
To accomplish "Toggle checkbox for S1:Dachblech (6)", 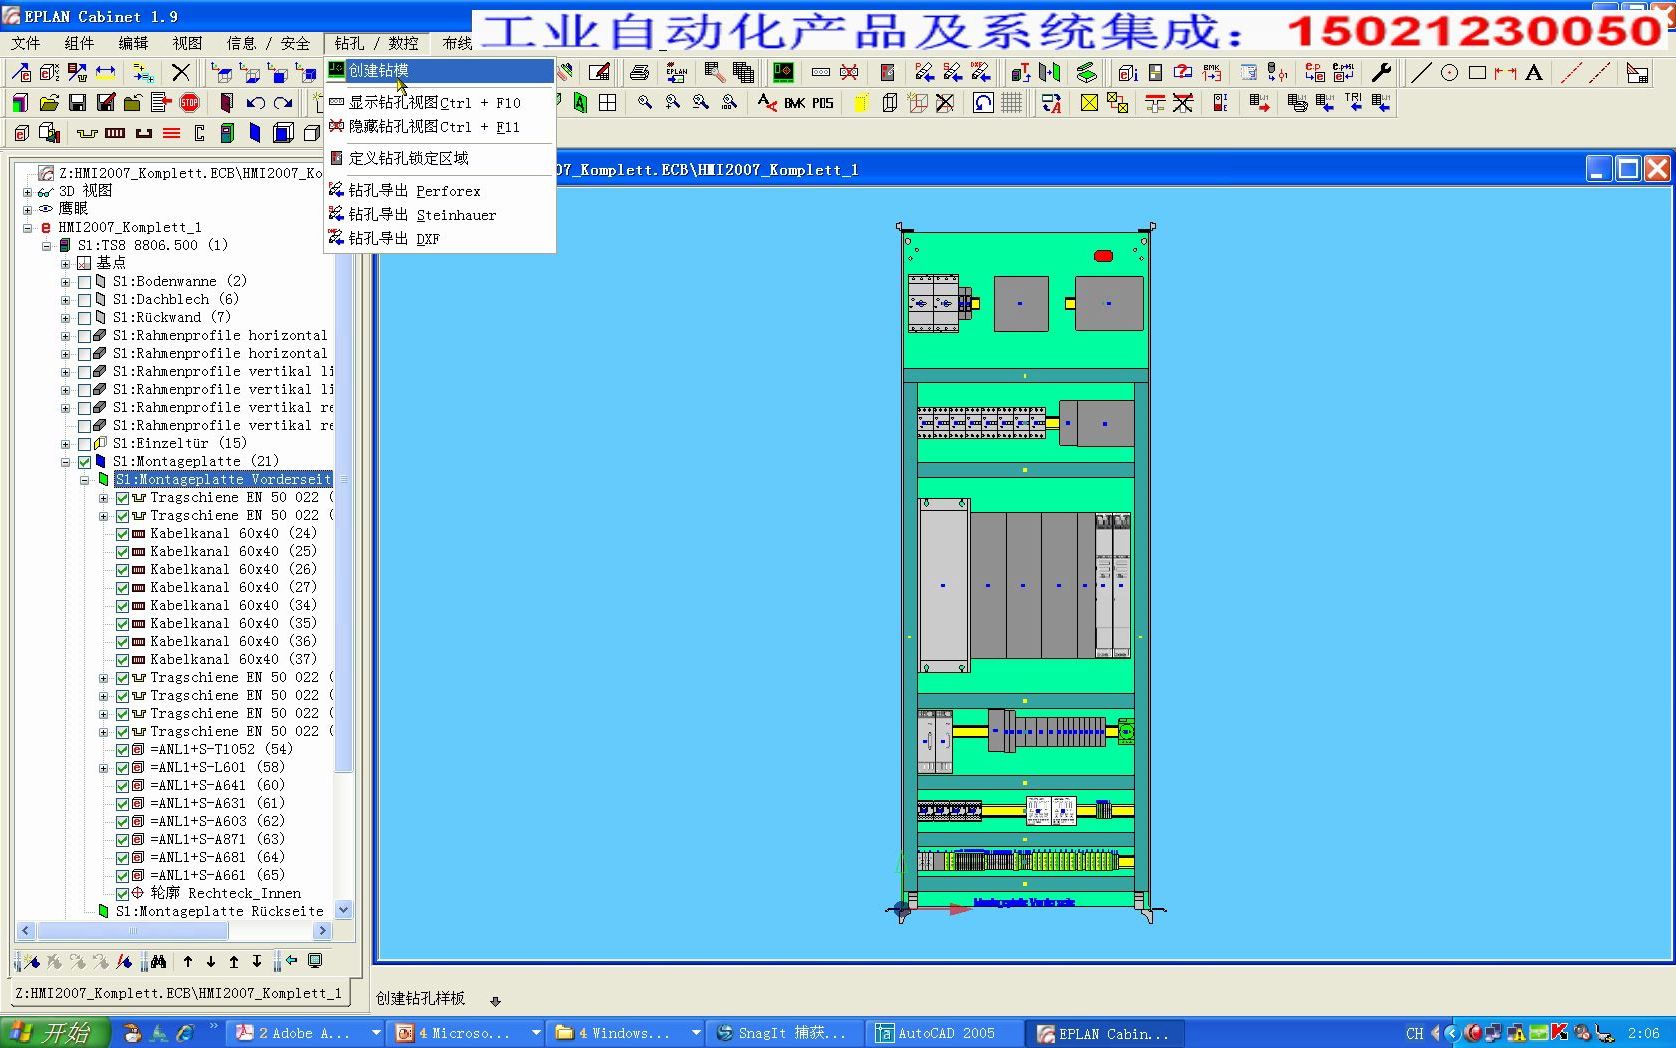I will 85,300.
